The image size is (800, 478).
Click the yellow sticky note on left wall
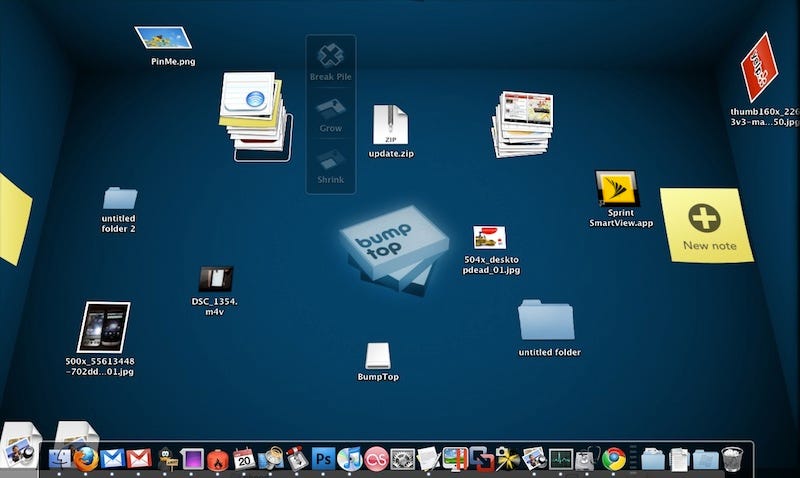14,219
